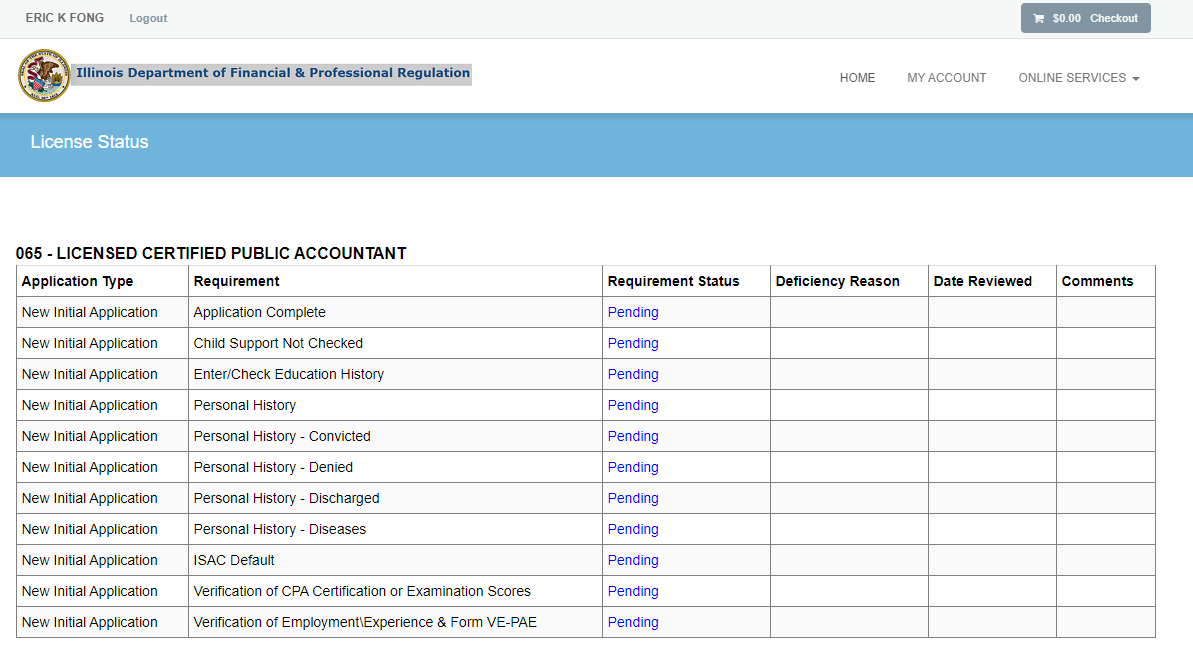1193x648 pixels.
Task: Open the $0.00 Checkout button
Action: 1086,18
